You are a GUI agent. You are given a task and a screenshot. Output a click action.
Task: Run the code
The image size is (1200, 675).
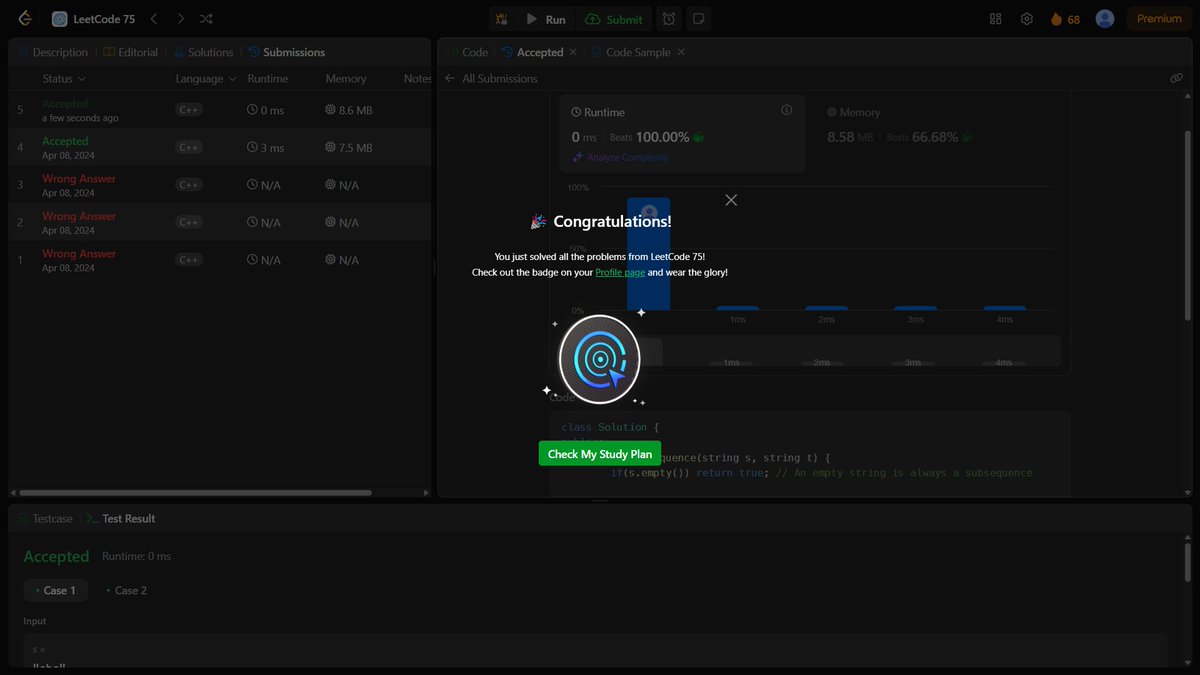tap(546, 19)
